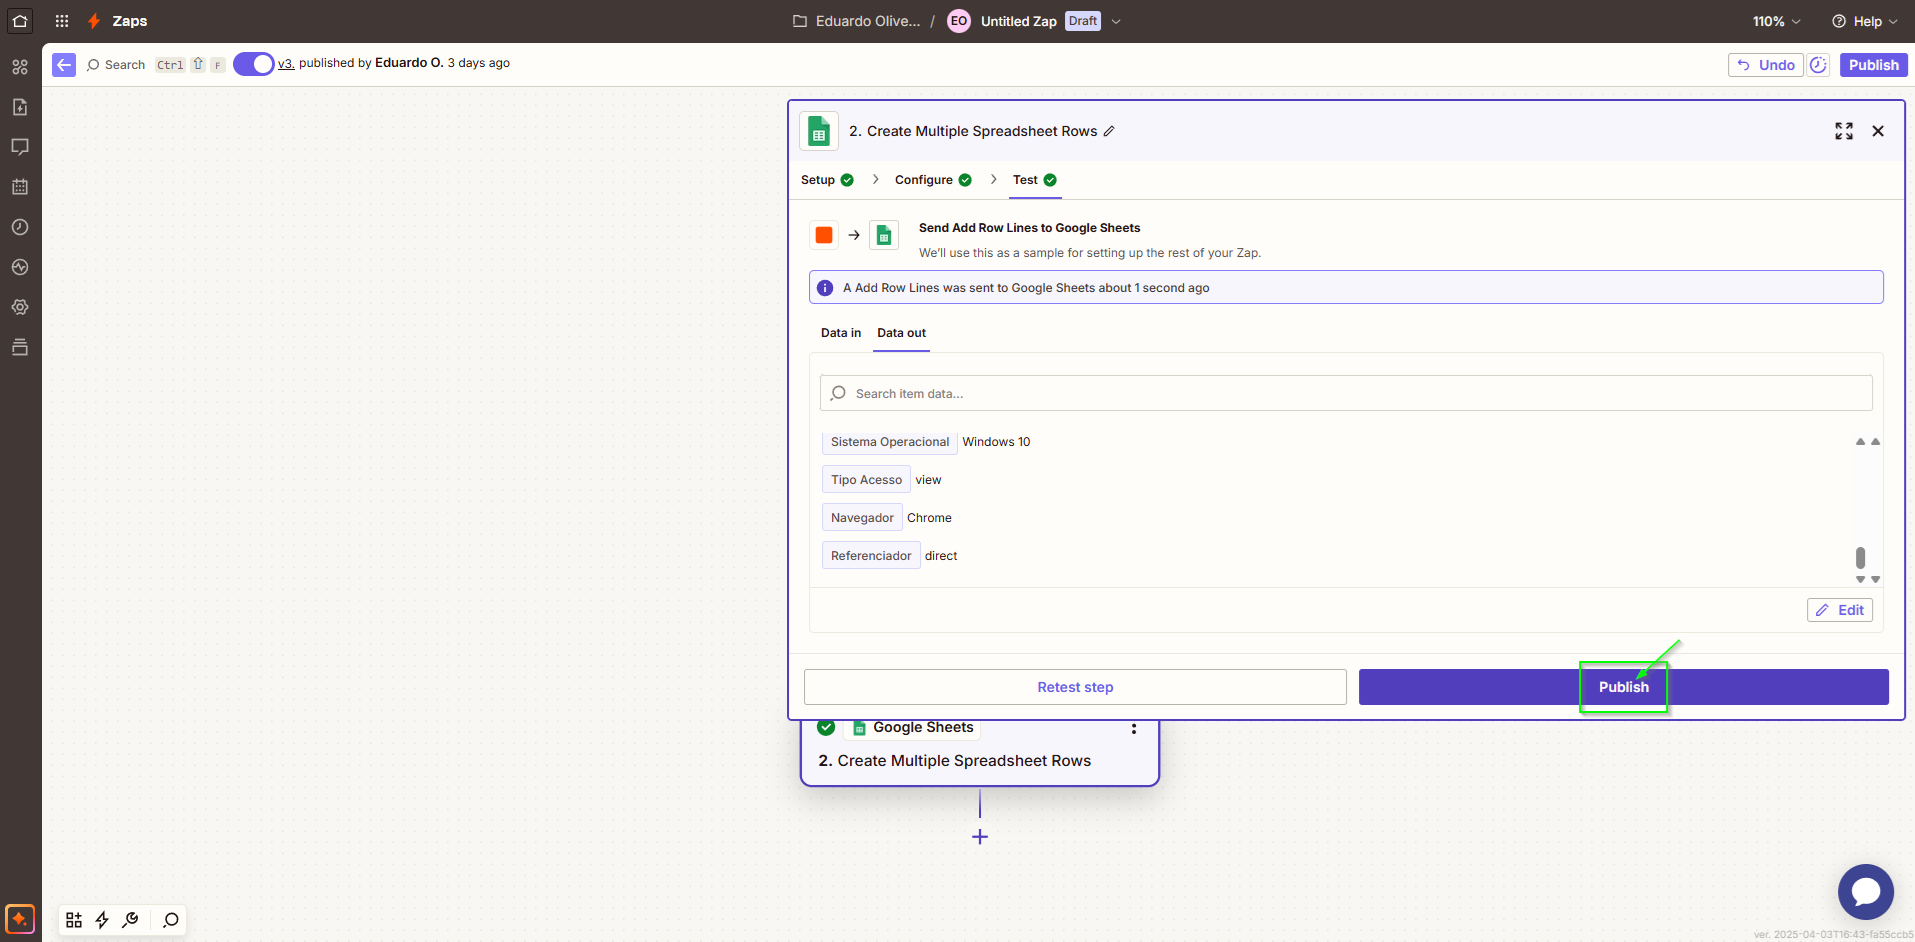Open the activity status icon in sidebar
The height and width of the screenshot is (942, 1915).
pos(20,267)
